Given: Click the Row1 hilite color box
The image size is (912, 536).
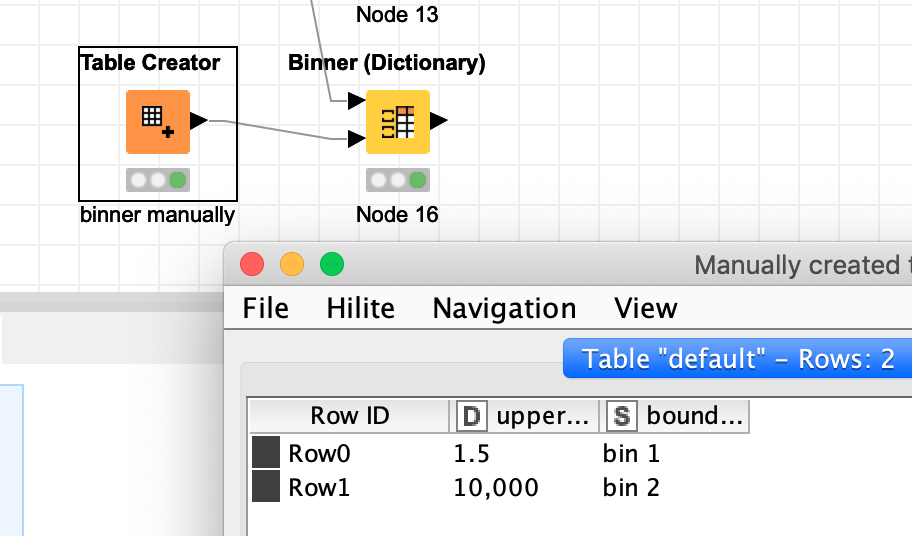Looking at the screenshot, I should pos(266,487).
